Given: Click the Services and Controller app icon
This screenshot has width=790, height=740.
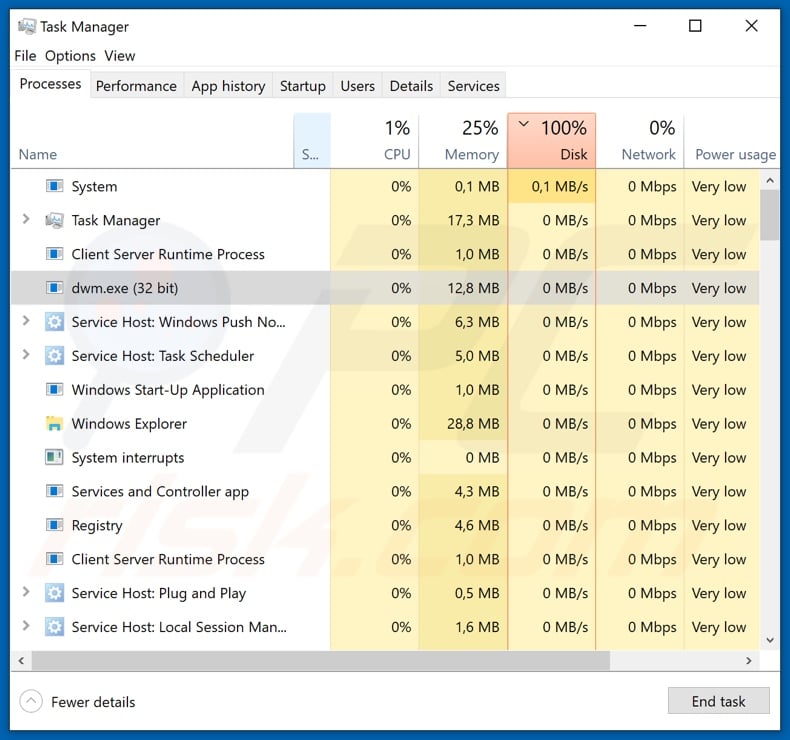Looking at the screenshot, I should [x=54, y=491].
